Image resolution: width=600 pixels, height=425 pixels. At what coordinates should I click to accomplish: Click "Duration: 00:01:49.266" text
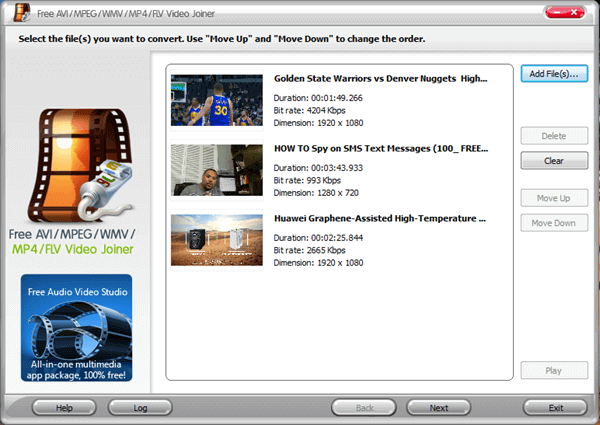(318, 98)
